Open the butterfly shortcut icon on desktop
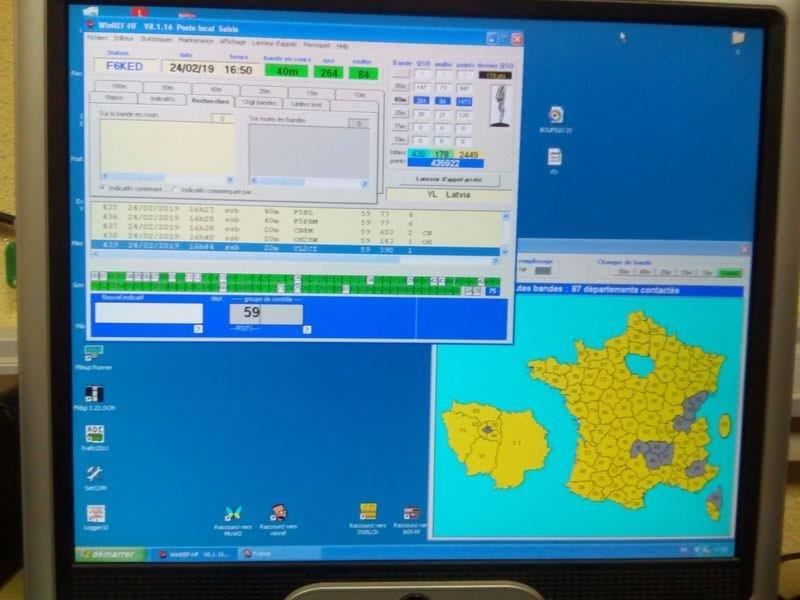The width and height of the screenshot is (800, 600). pyautogui.click(x=233, y=513)
